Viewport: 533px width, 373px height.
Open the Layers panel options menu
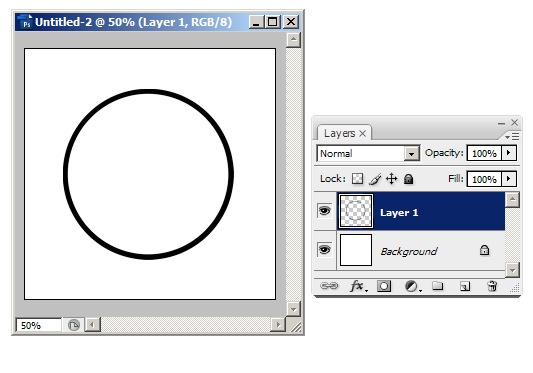point(512,136)
